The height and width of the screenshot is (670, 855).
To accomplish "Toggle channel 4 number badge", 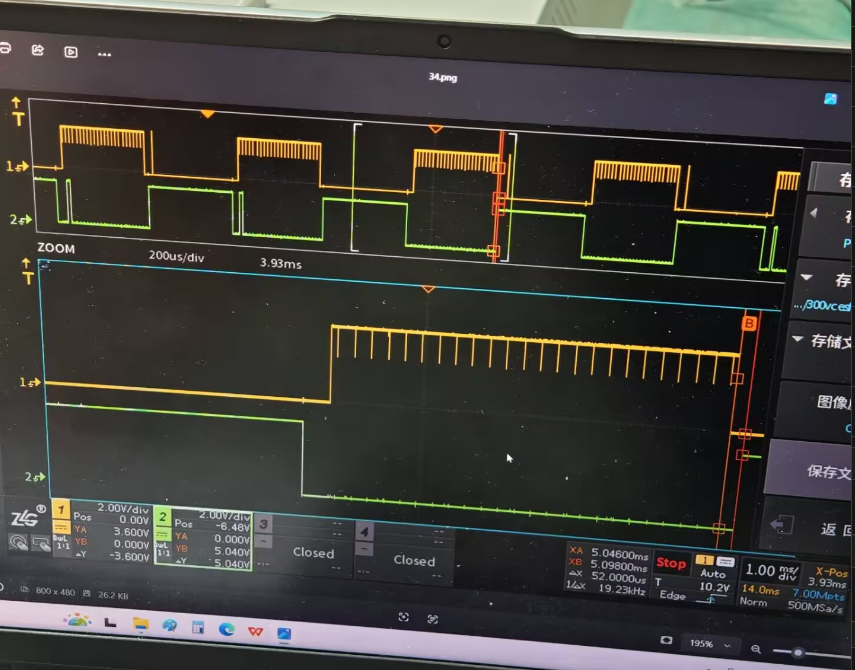I will point(364,532).
